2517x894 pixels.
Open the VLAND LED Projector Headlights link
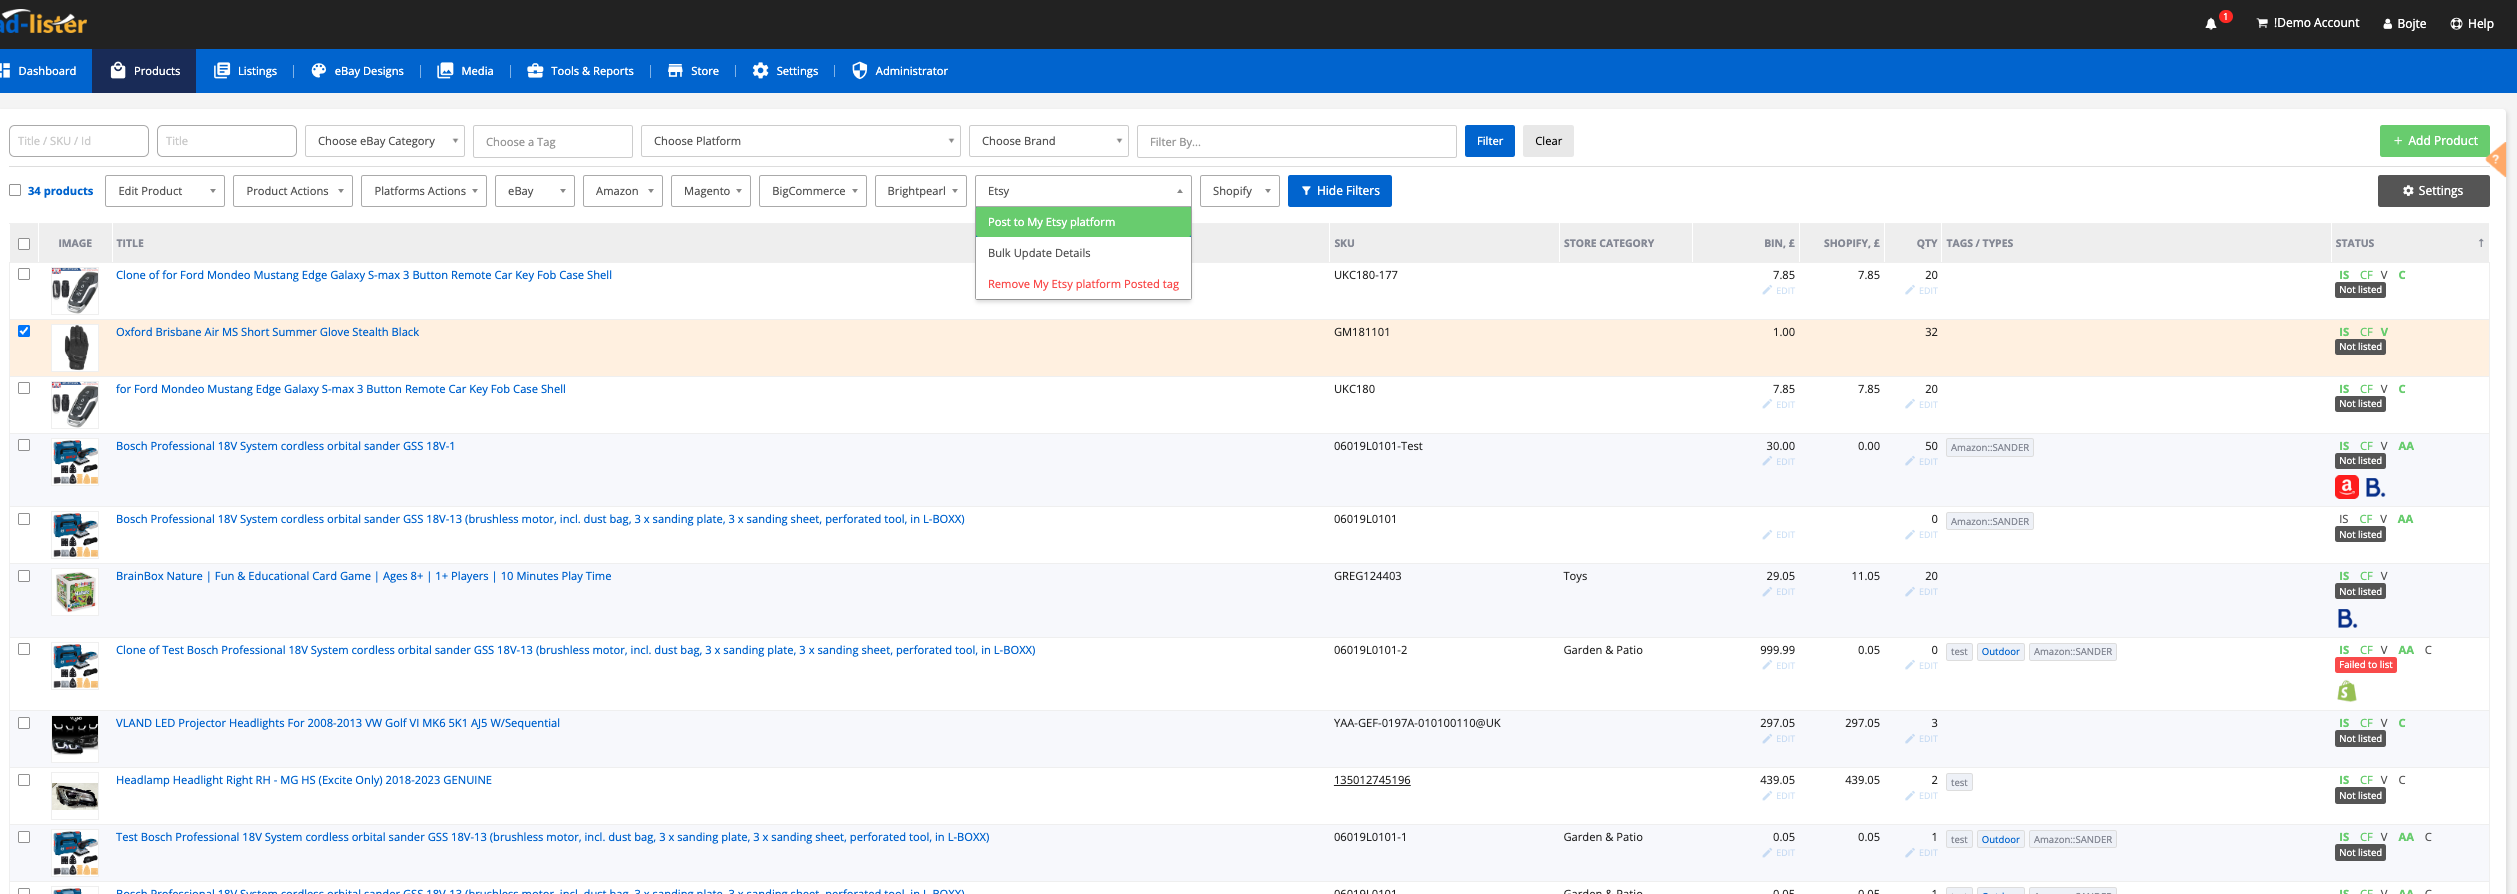(x=337, y=723)
